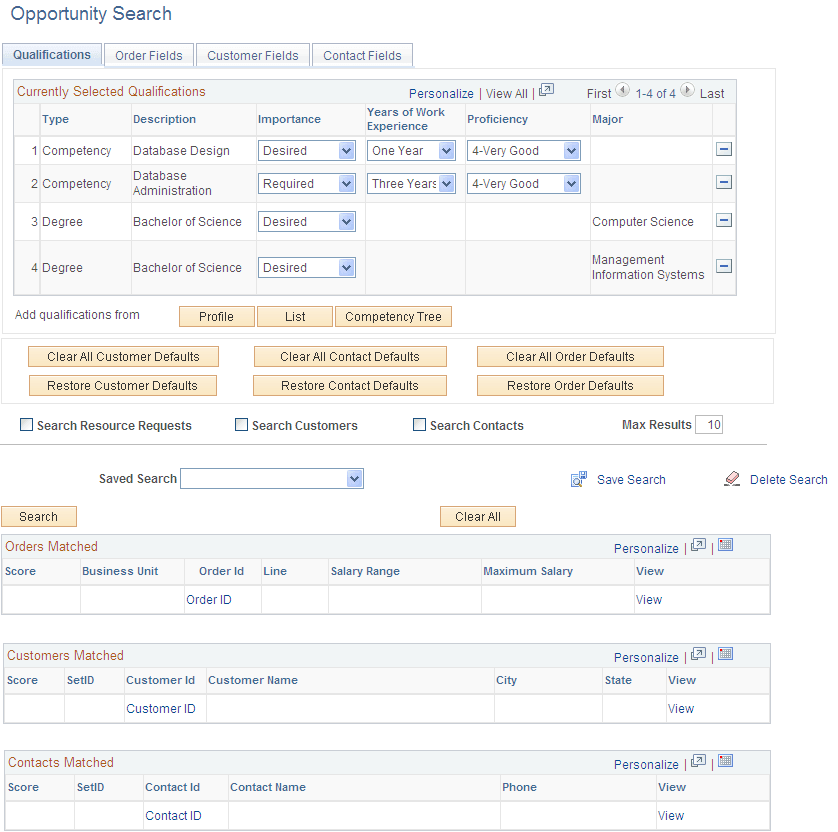
Task: Open Orders Matched in new window icon
Action: [x=698, y=547]
